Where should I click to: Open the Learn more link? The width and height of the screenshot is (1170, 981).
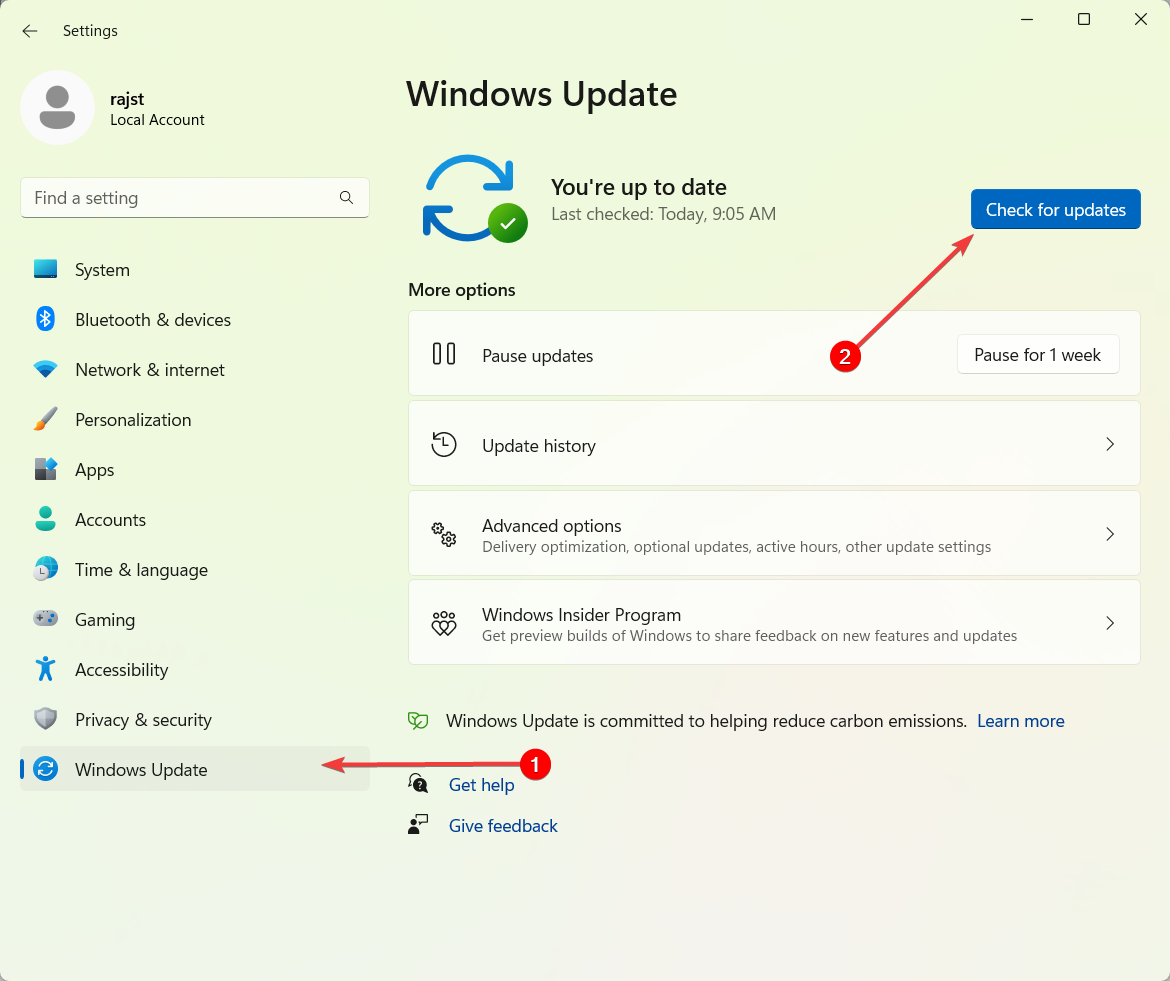tap(1020, 720)
